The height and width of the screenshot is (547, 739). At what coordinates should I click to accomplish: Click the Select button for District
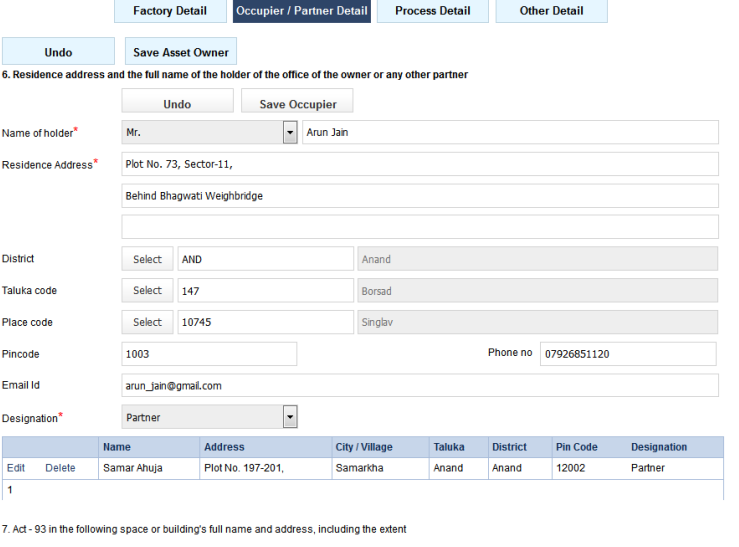coord(147,259)
